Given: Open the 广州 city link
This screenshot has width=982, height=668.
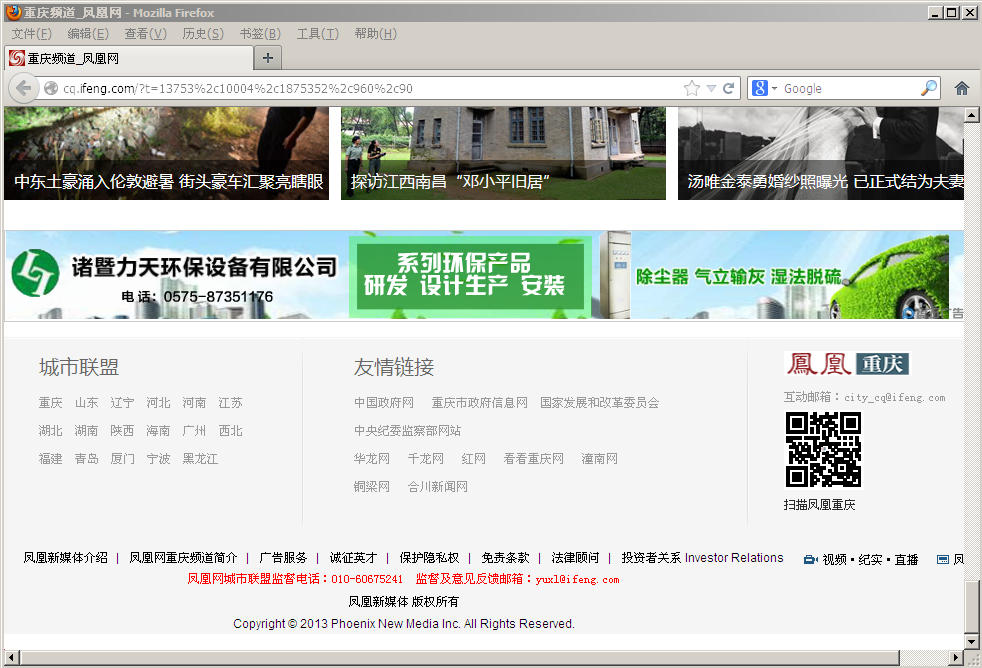Looking at the screenshot, I should click(194, 431).
